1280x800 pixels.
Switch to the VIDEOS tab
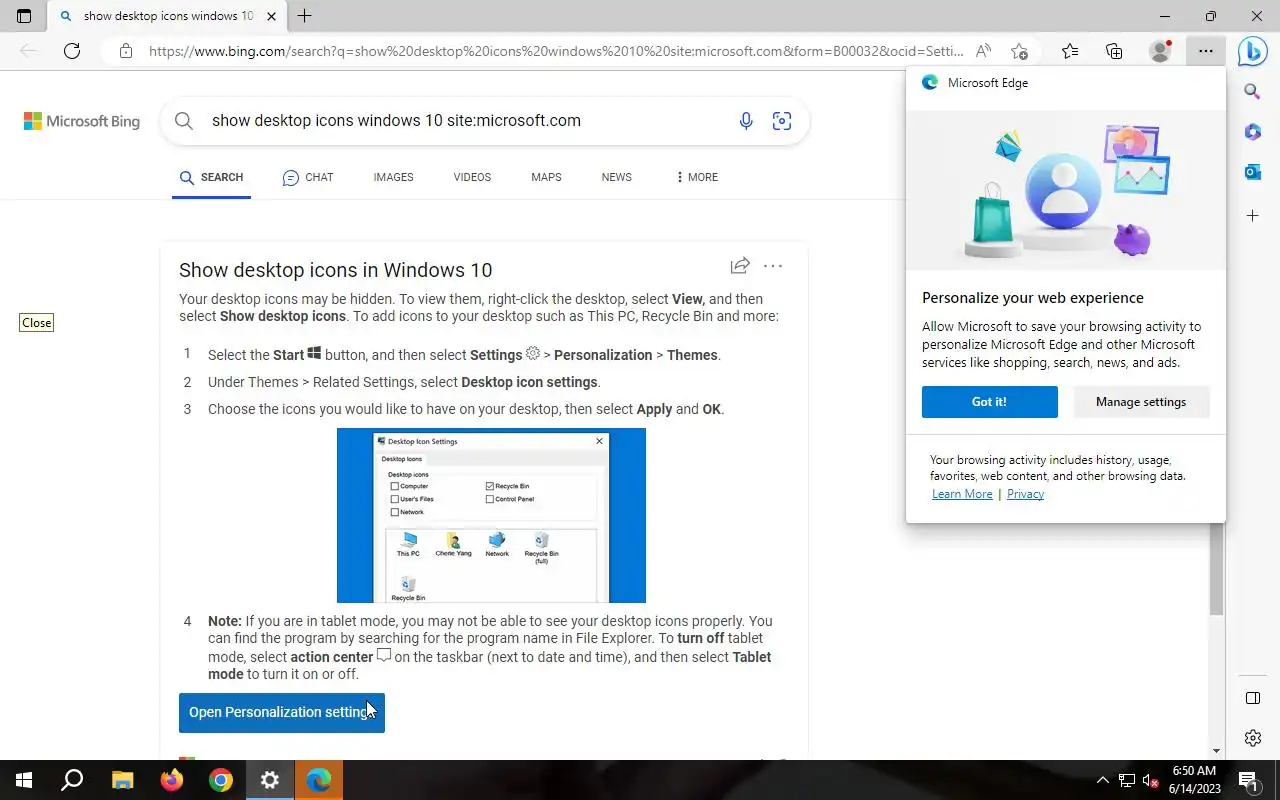pos(472,177)
